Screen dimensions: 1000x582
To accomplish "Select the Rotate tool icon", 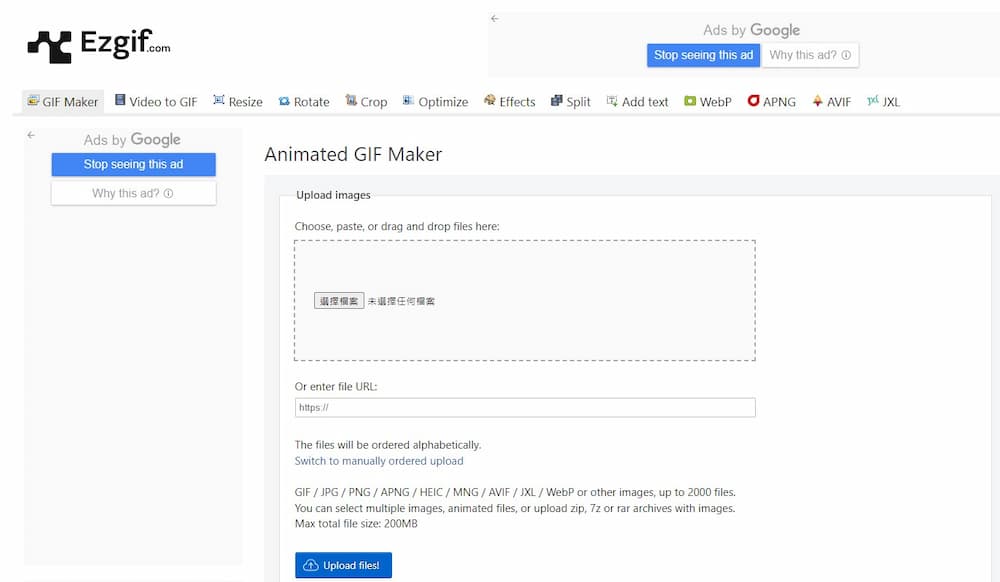I will (284, 101).
